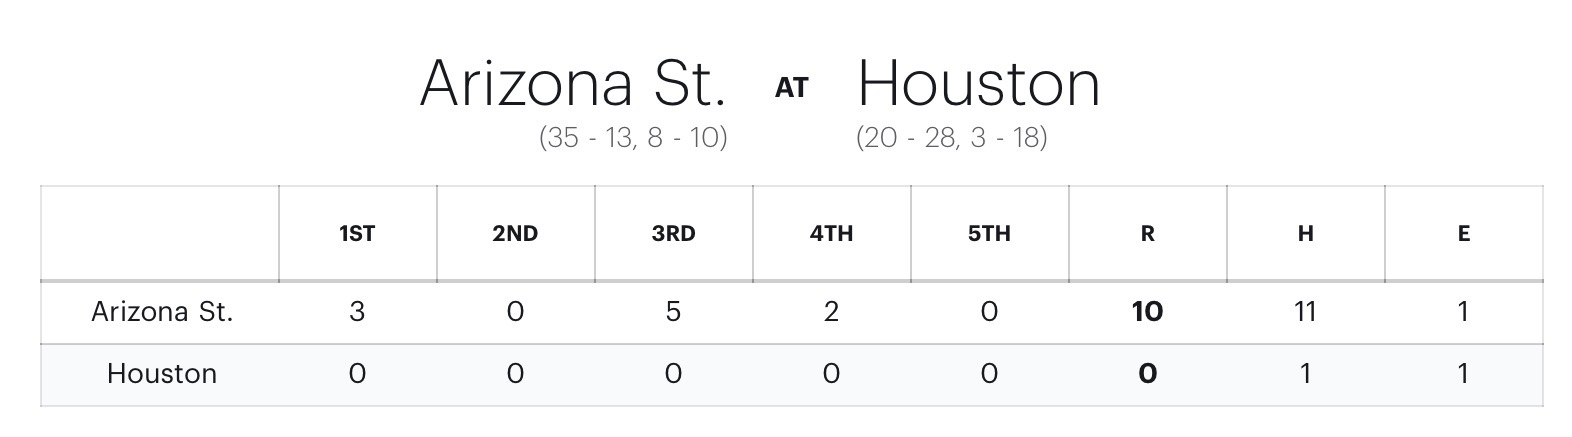Select the Houston record (20 - 28, 3 - 18)

coord(951,137)
